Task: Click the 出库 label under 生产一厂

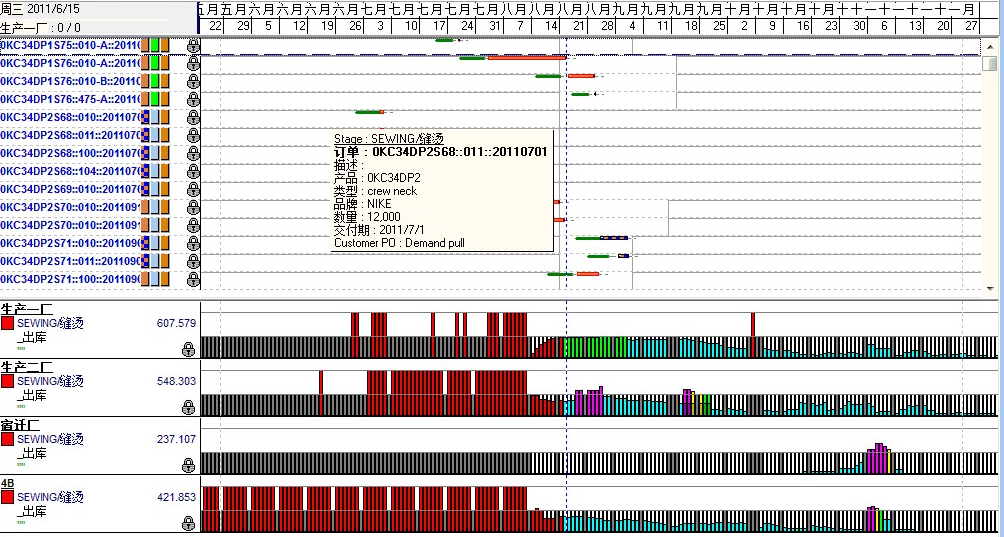Action: click(x=33, y=338)
